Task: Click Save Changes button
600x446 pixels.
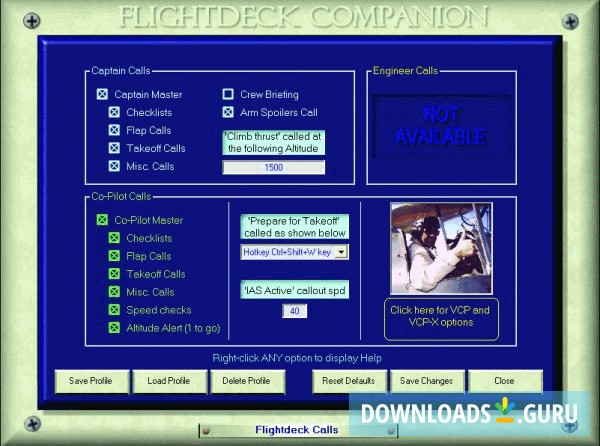Action: 427,381
